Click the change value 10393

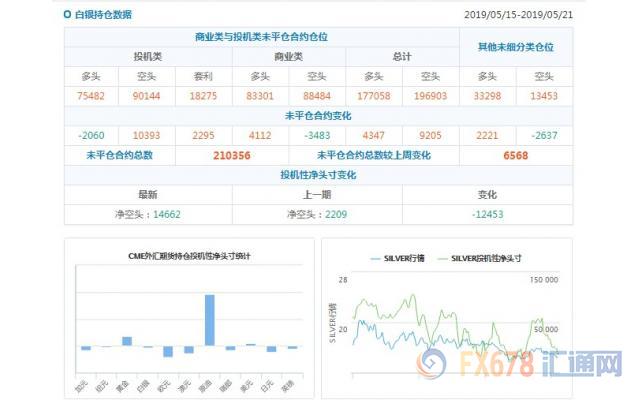coord(147,136)
